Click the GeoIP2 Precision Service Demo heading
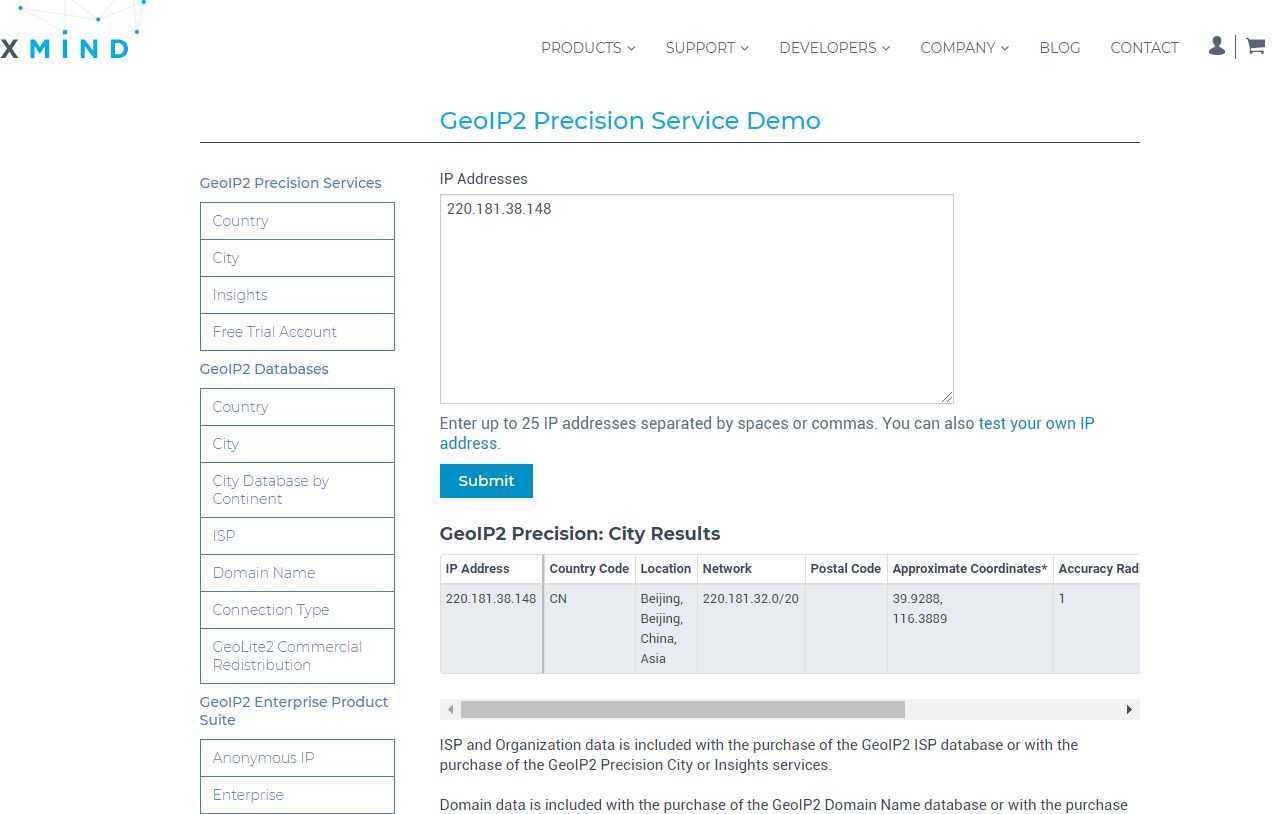This screenshot has width=1281, height=814. pyautogui.click(x=630, y=121)
